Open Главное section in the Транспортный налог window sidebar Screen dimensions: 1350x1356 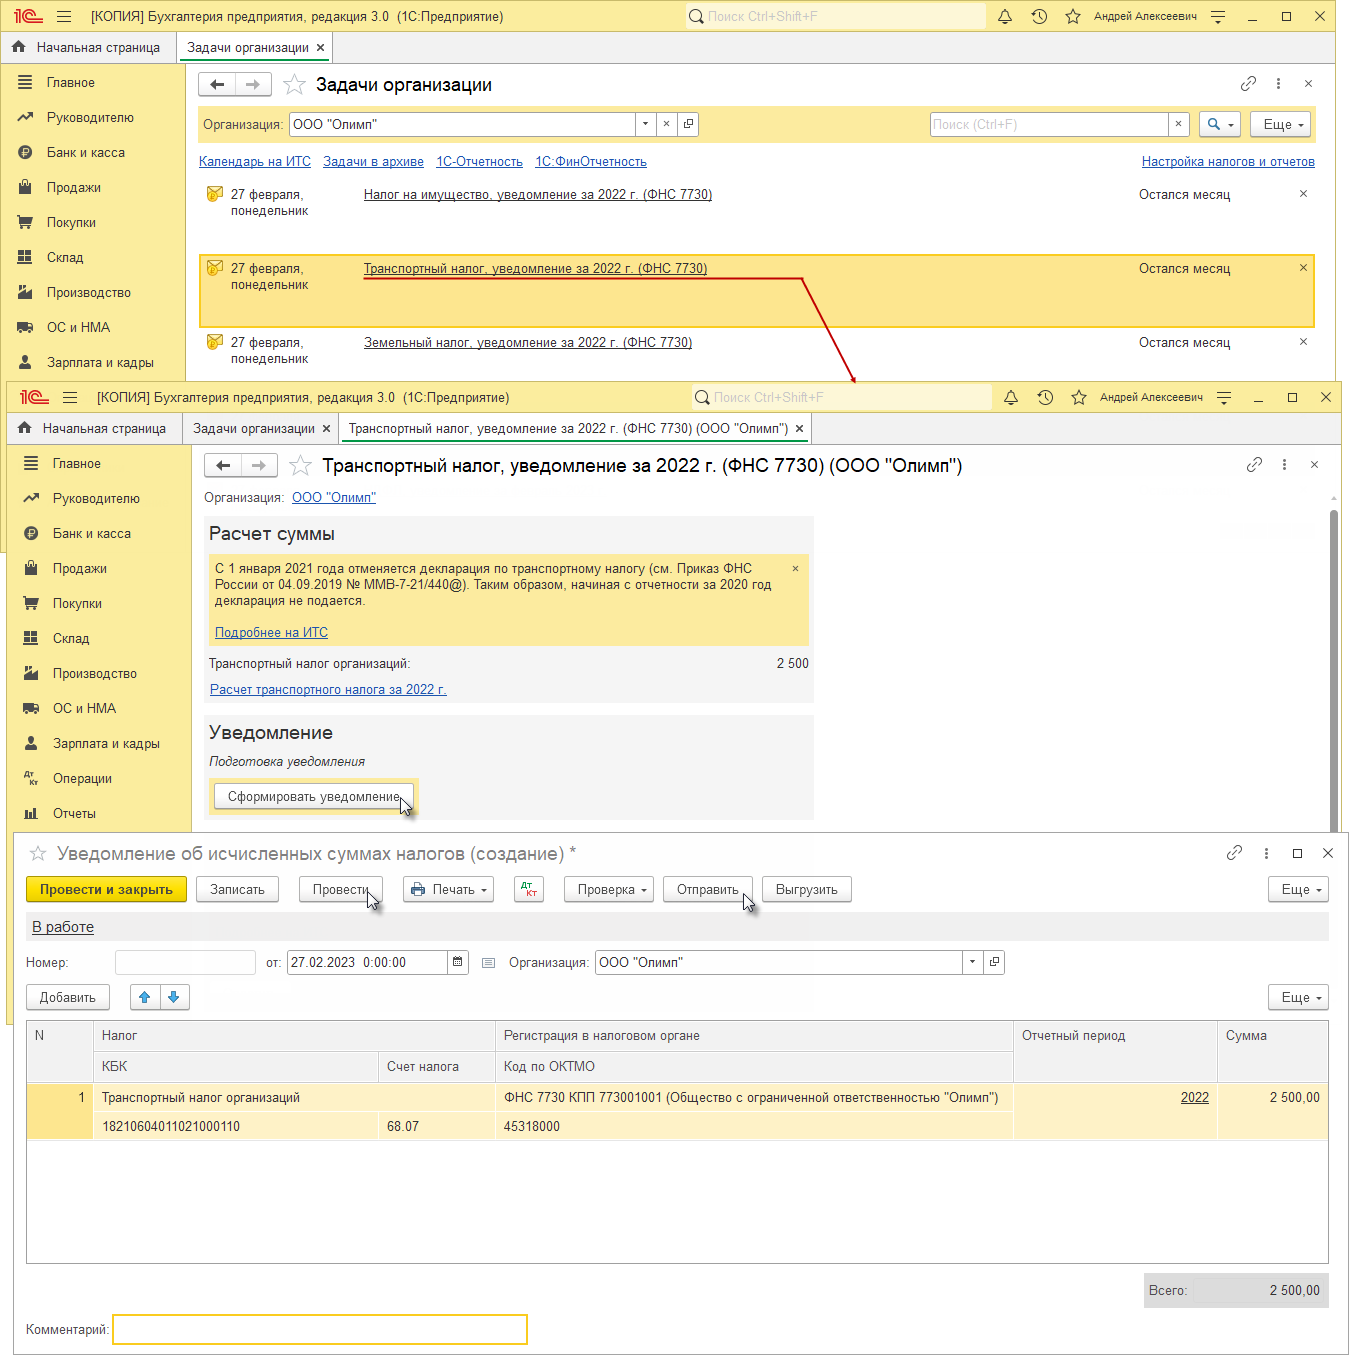tap(77, 464)
